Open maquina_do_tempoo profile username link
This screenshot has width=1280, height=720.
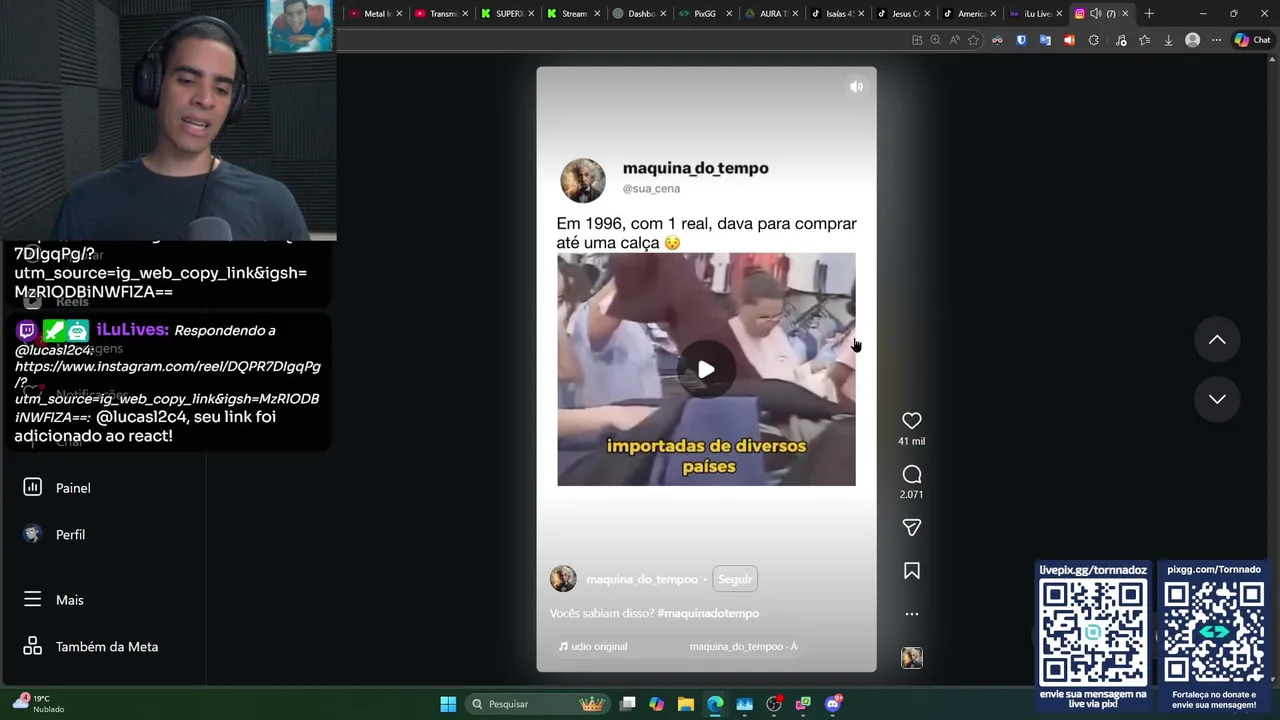pos(642,579)
